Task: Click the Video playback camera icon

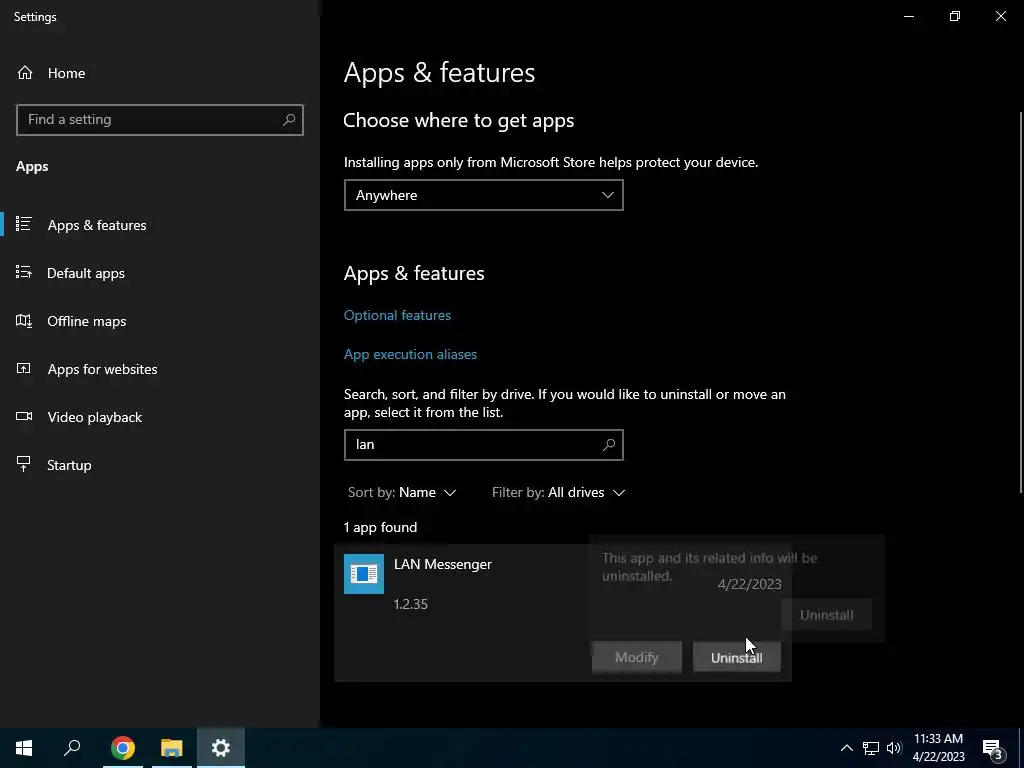Action: [x=24, y=416]
